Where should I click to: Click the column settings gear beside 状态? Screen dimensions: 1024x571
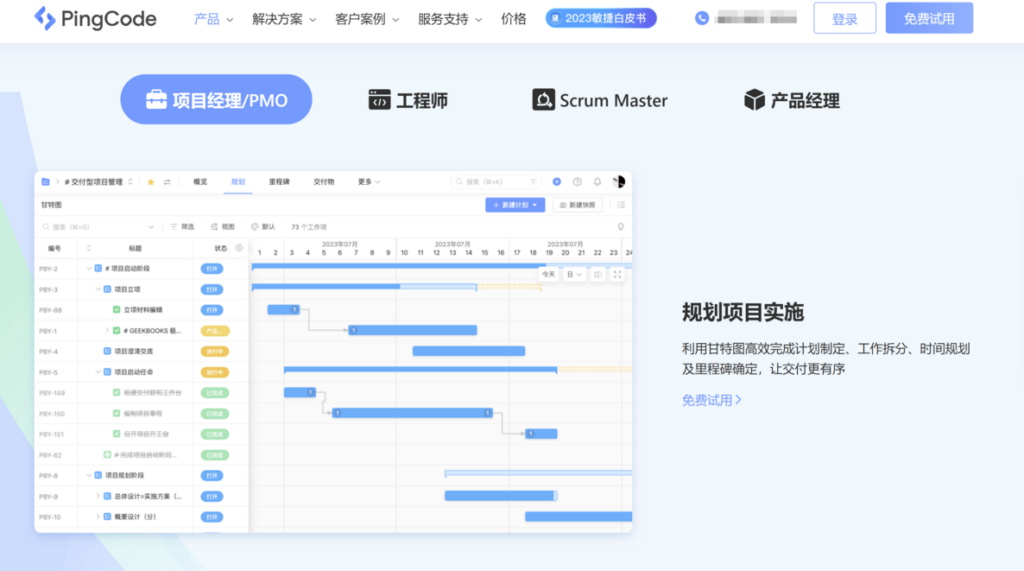tap(238, 248)
